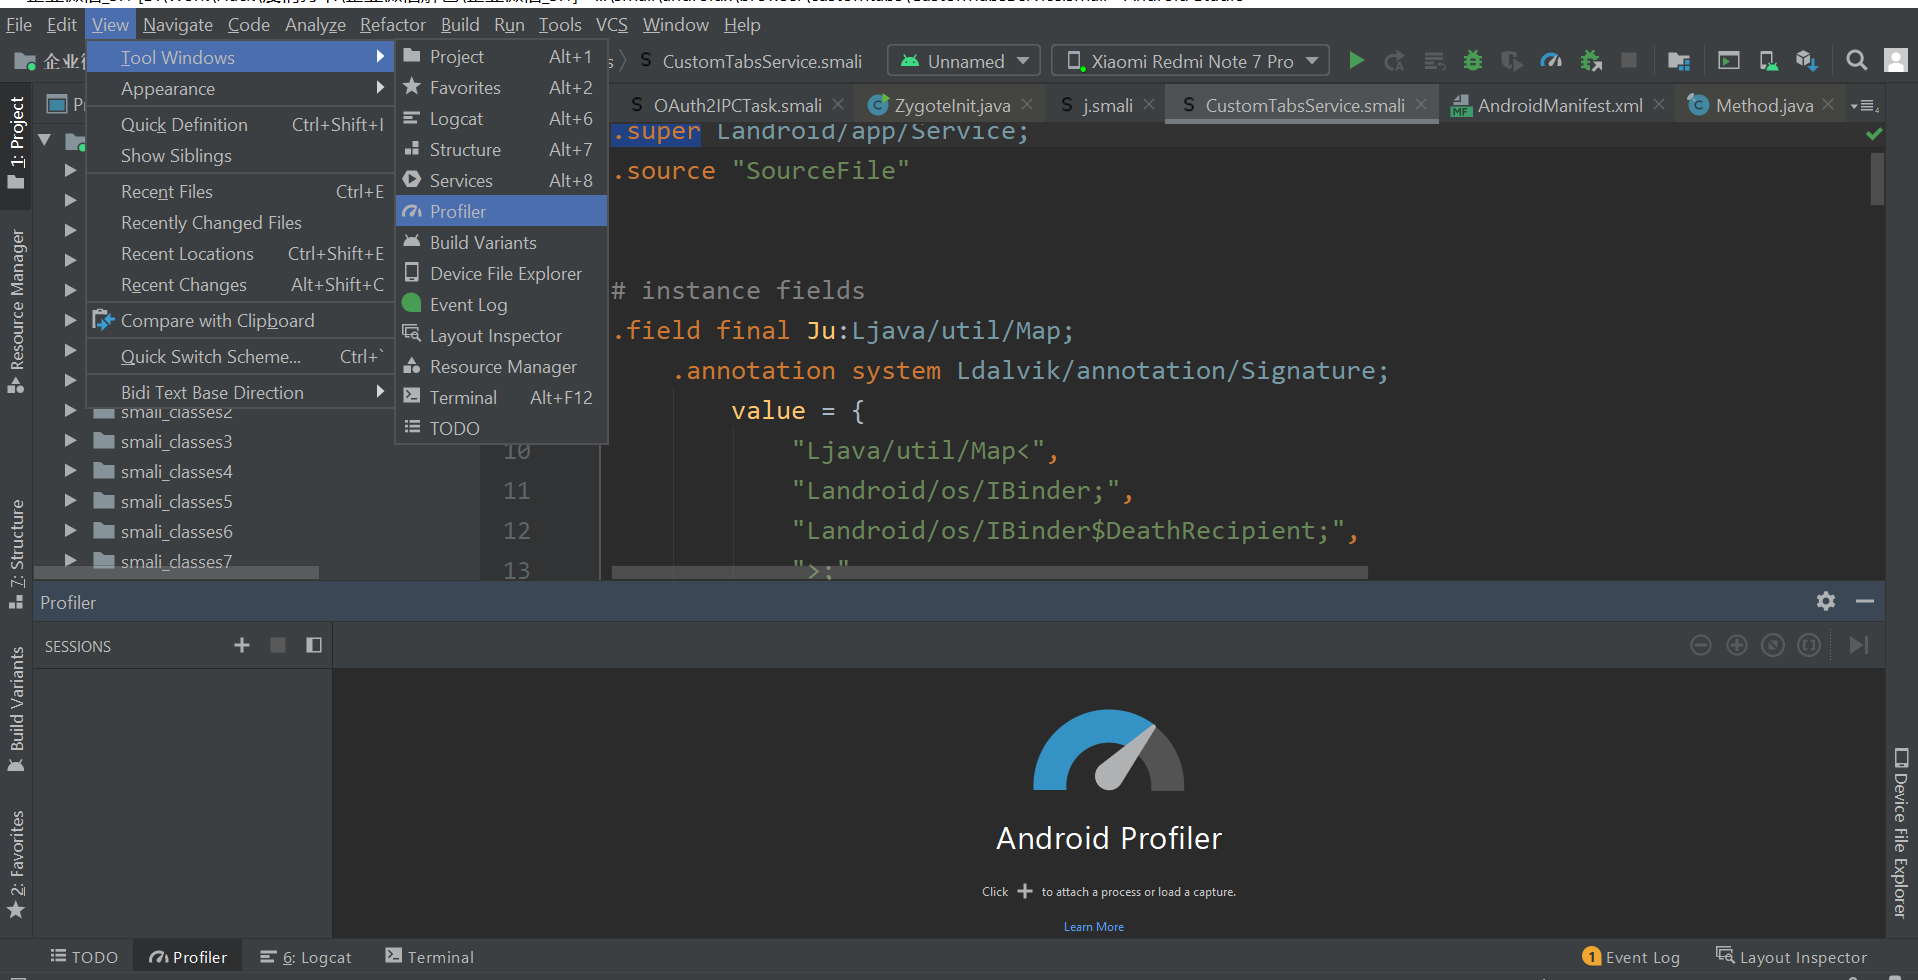
Task: Open the VCS menu
Action: 611,24
